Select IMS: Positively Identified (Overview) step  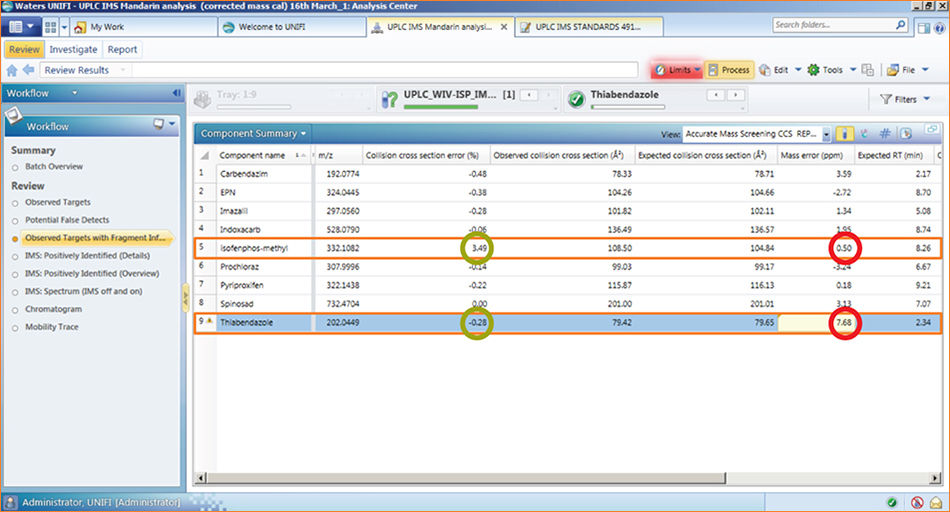click(x=92, y=274)
